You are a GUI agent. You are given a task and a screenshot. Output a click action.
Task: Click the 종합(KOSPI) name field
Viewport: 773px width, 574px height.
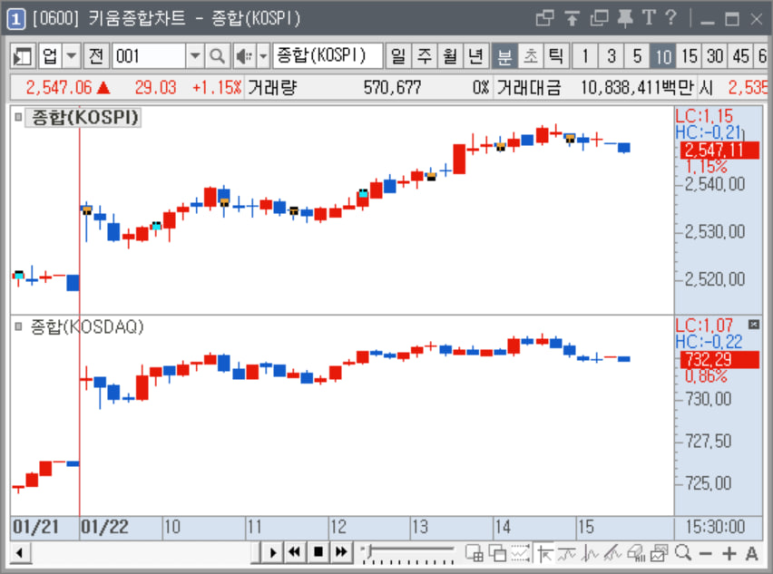(x=327, y=56)
